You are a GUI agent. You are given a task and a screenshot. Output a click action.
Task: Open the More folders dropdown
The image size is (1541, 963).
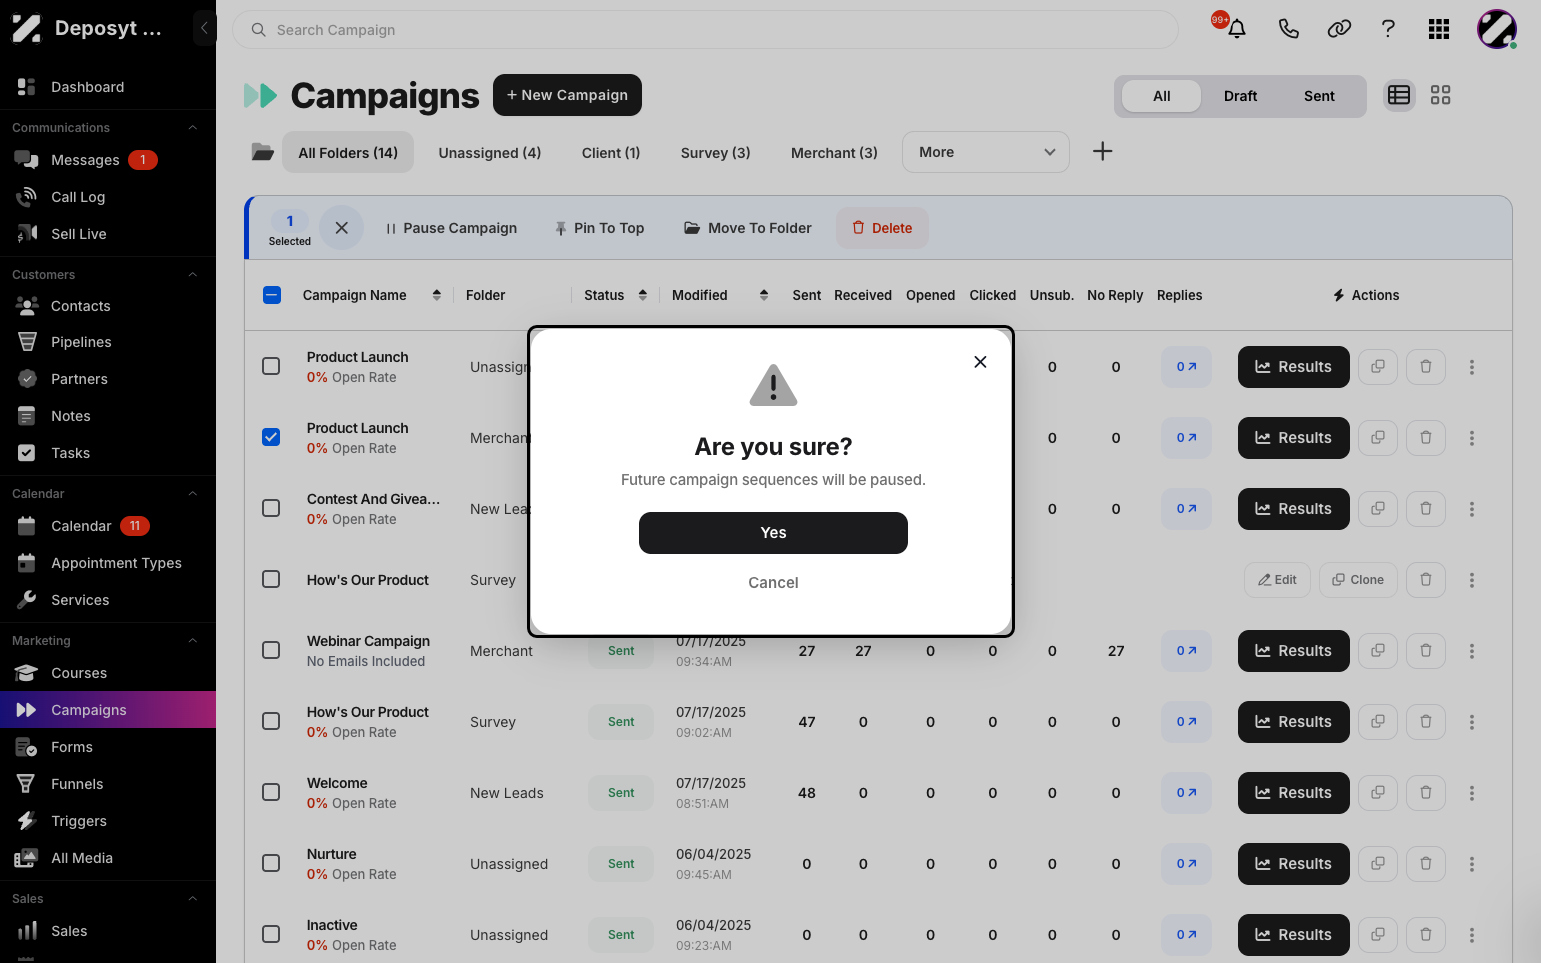[986, 152]
